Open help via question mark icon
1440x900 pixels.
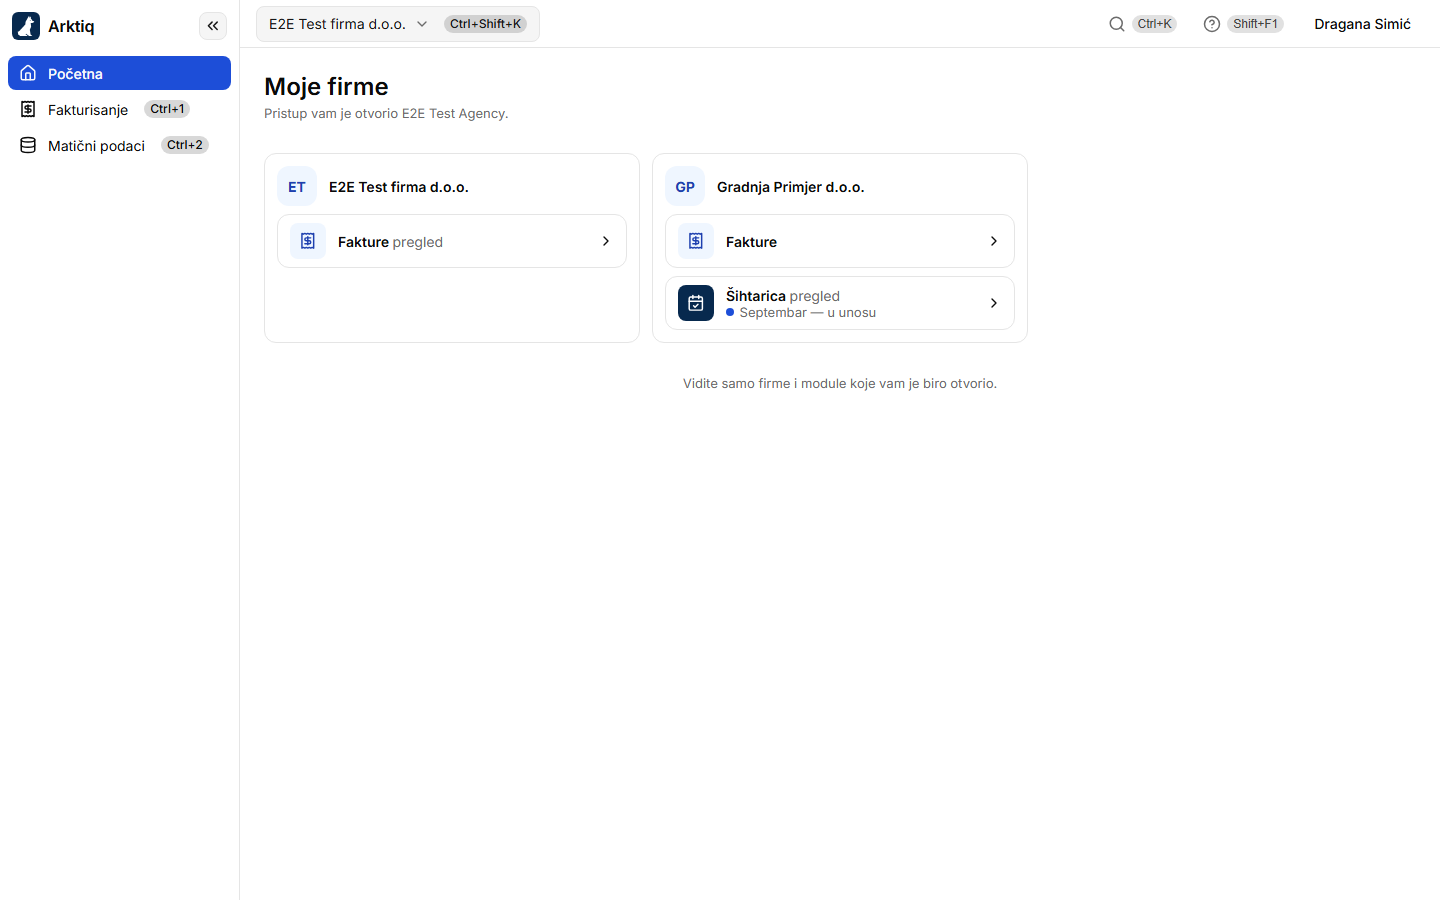coord(1212,24)
